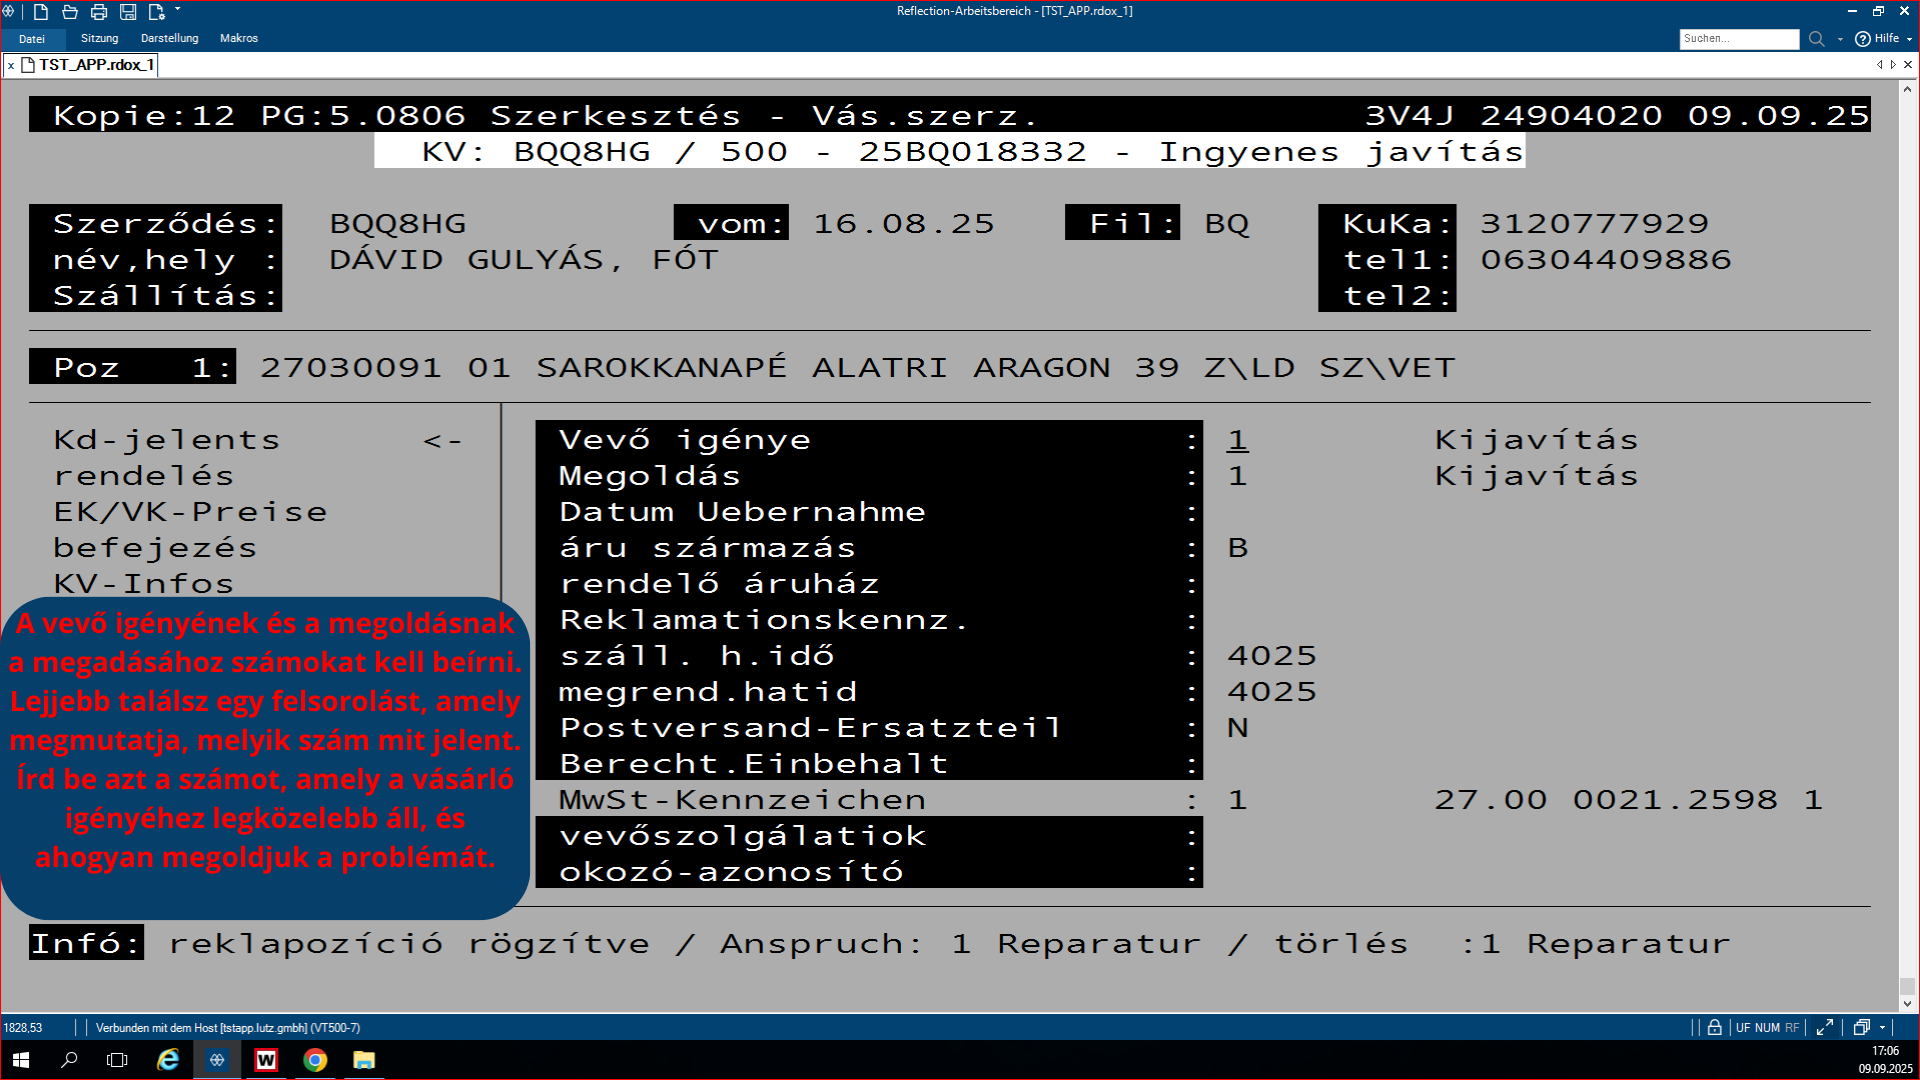This screenshot has height=1080, width=1920.
Task: Expand the window list dropdown in the status bar
Action: pyautogui.click(x=1882, y=1027)
